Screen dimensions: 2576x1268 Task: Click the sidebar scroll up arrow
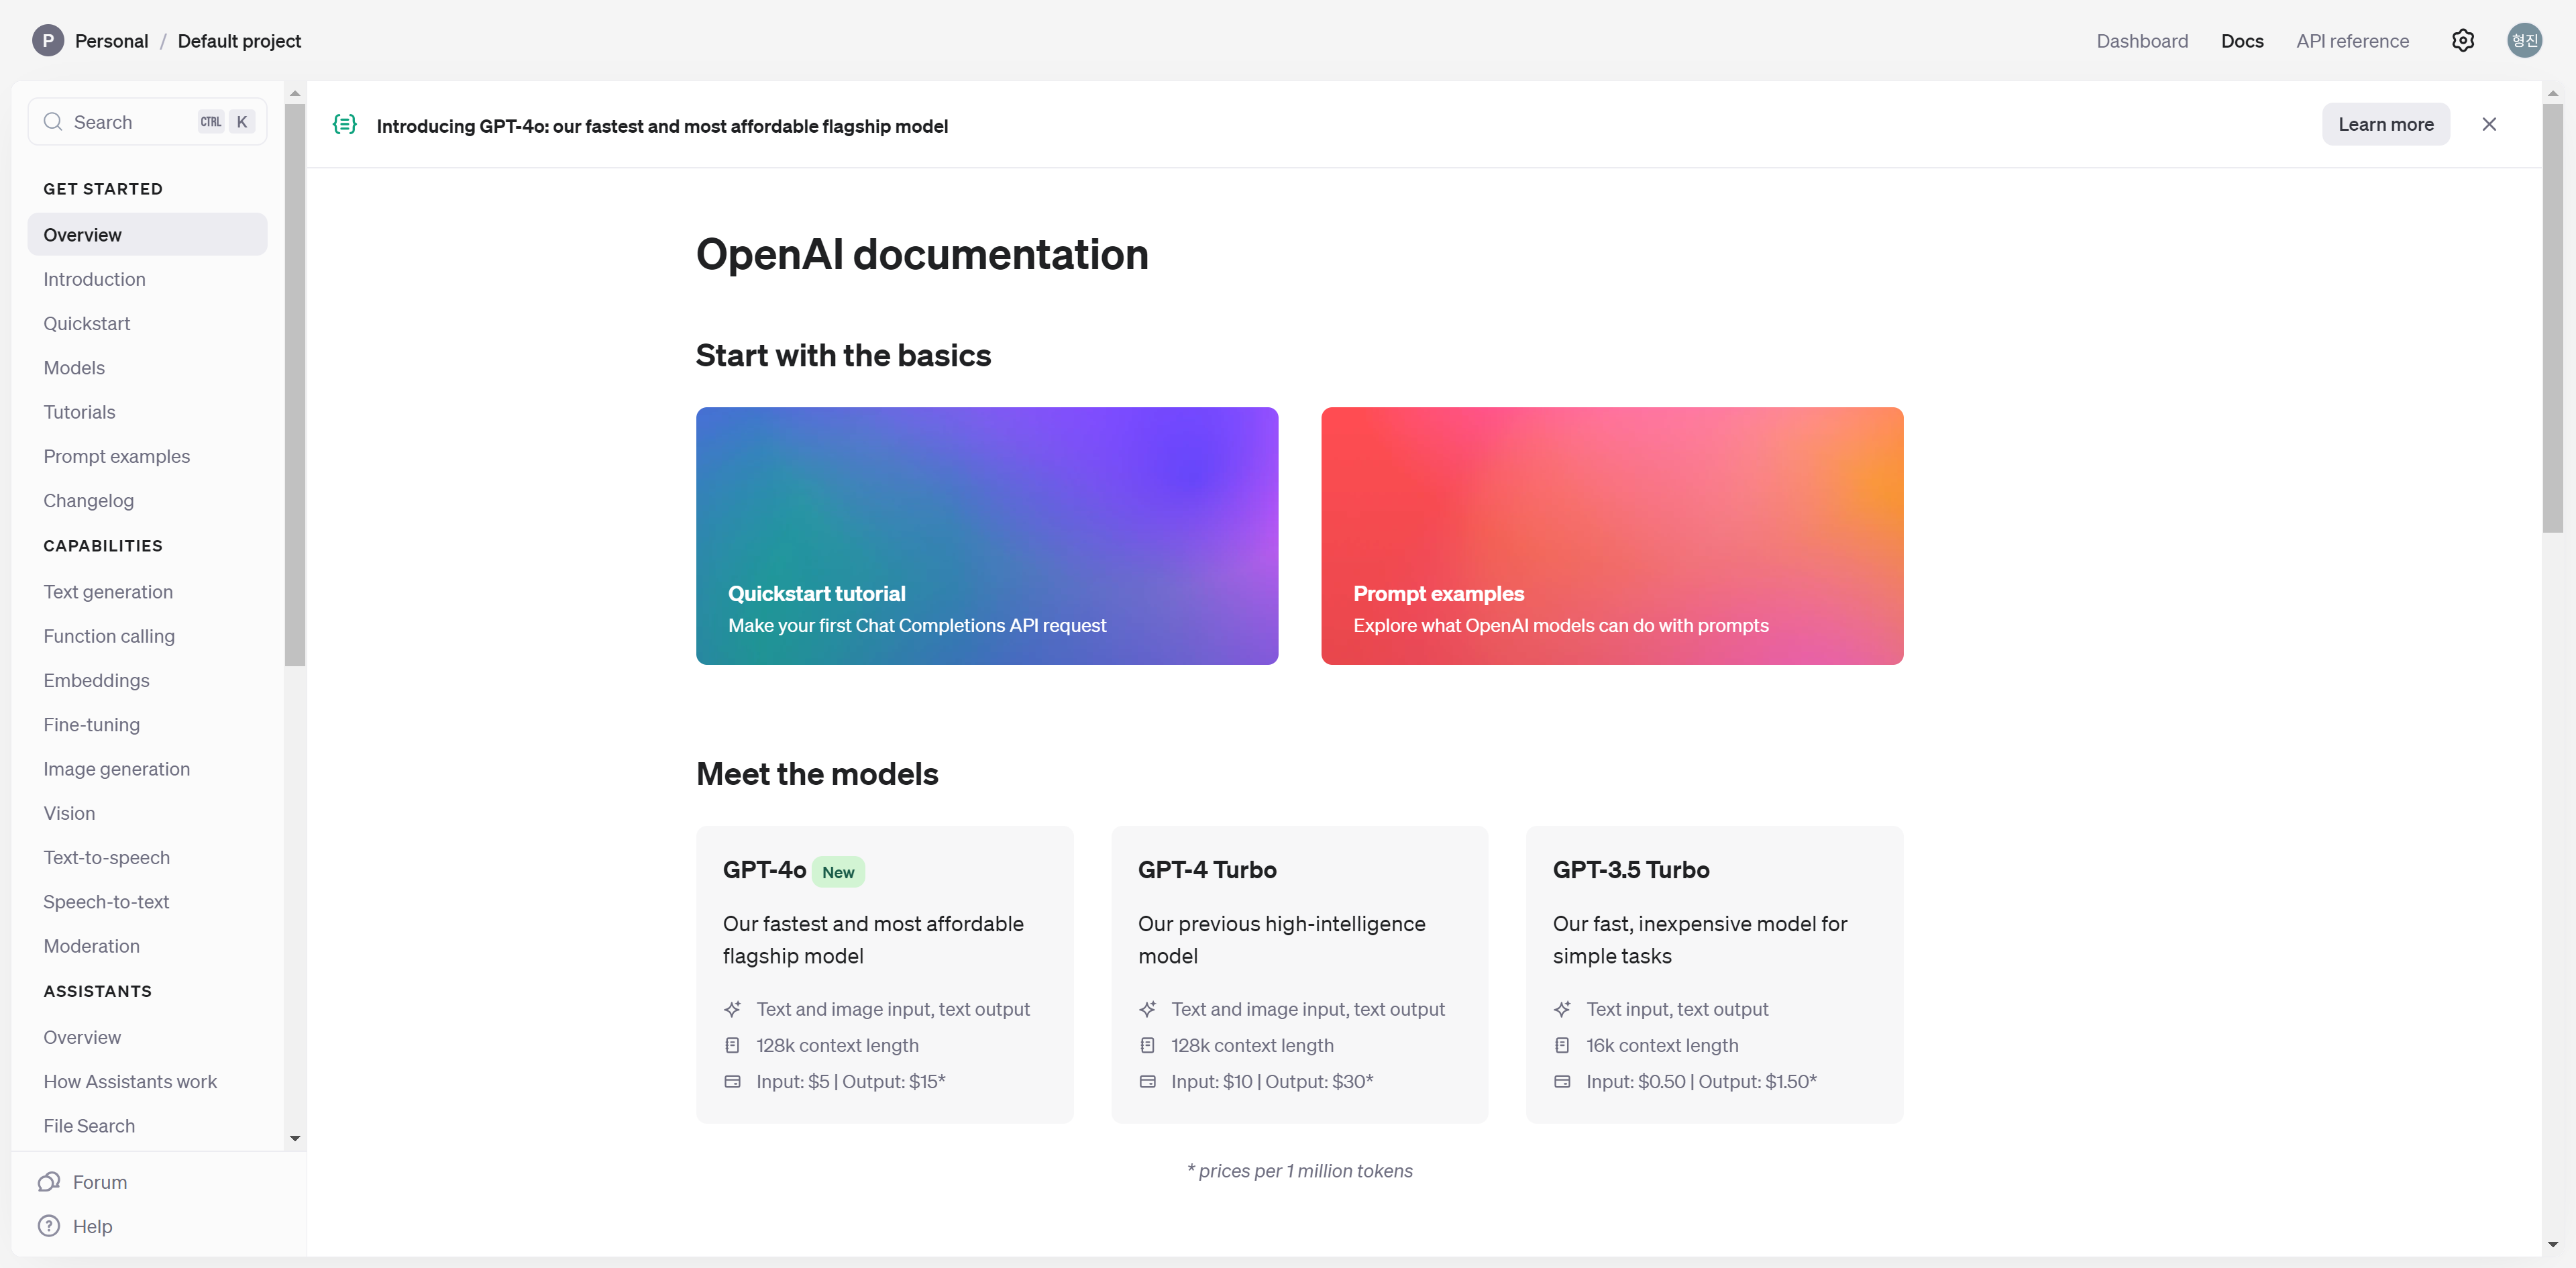point(295,94)
